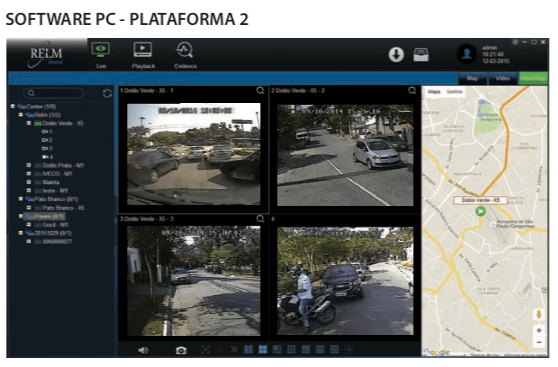
Task: Select camera 3 tree-lined street feed
Action: pos(194,281)
